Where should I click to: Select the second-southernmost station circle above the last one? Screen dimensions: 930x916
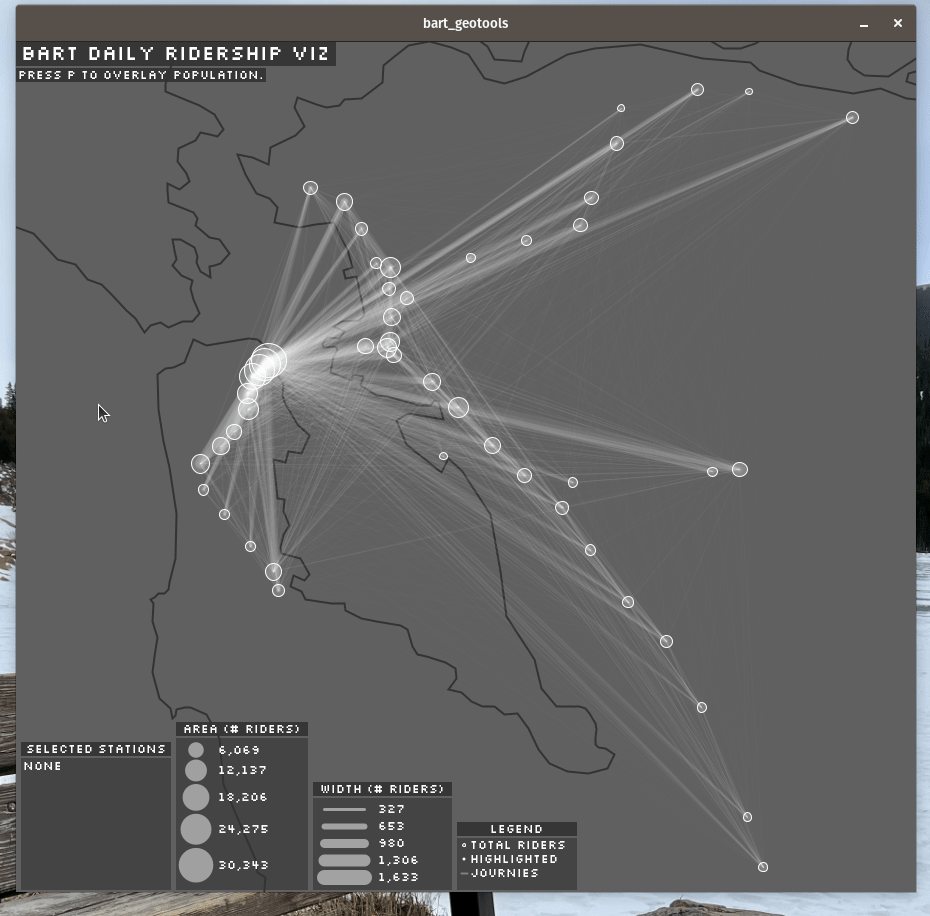pyautogui.click(x=747, y=817)
